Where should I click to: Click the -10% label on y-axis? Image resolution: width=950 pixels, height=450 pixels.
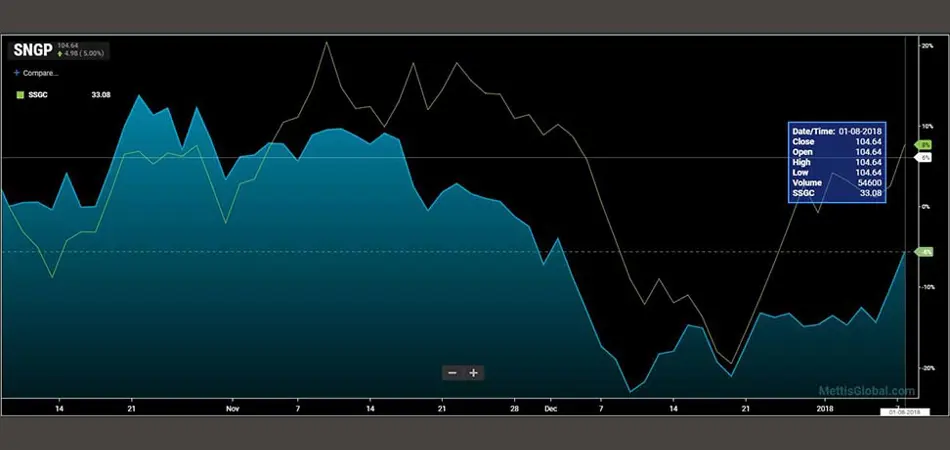coord(928,287)
